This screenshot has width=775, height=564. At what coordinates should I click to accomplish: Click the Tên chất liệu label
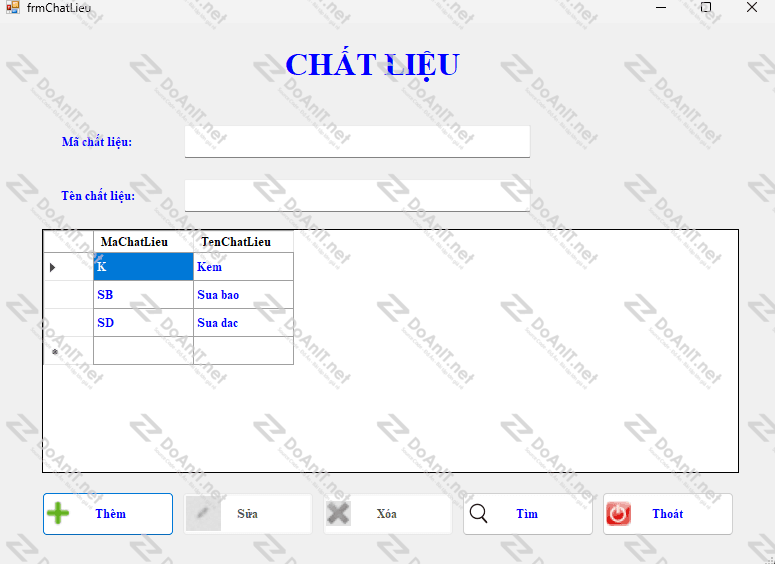click(x=98, y=196)
